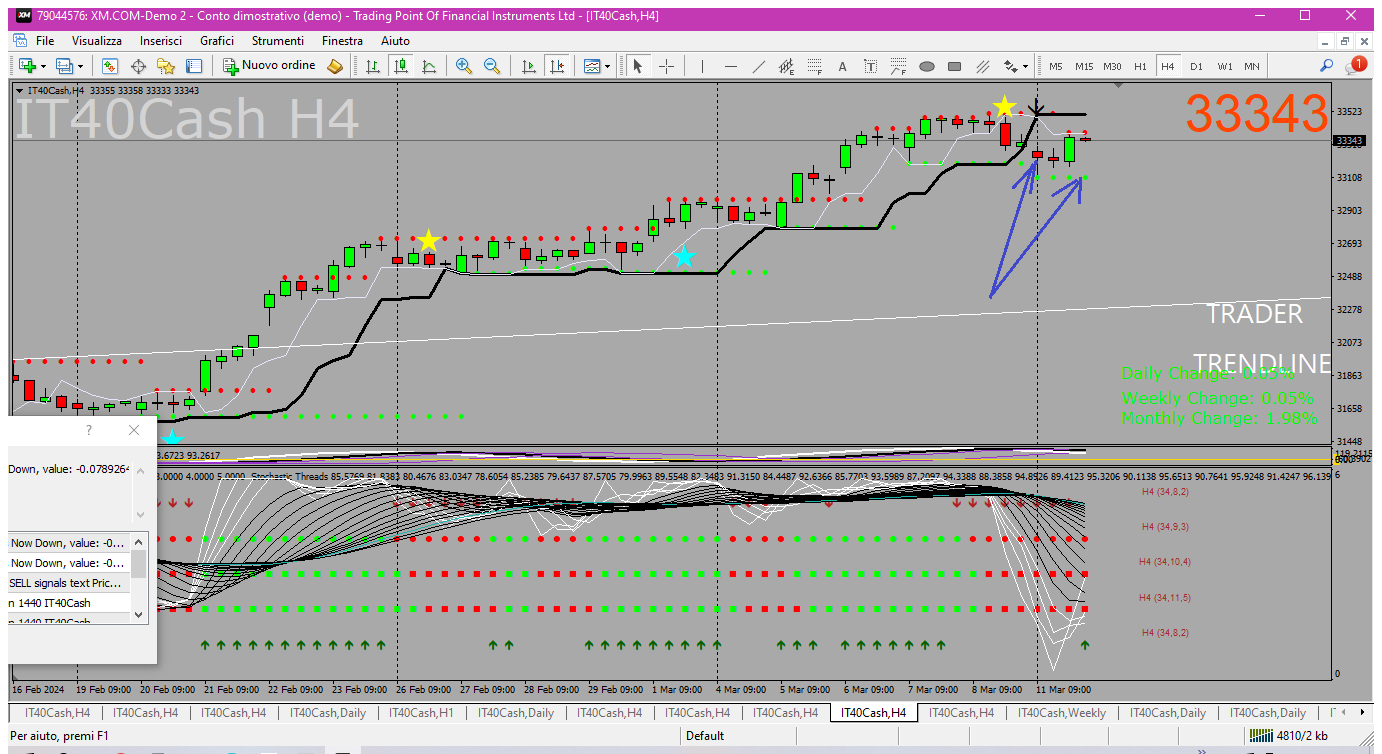Select the text tool letter A
This screenshot has height=754, width=1382.
pos(842,66)
